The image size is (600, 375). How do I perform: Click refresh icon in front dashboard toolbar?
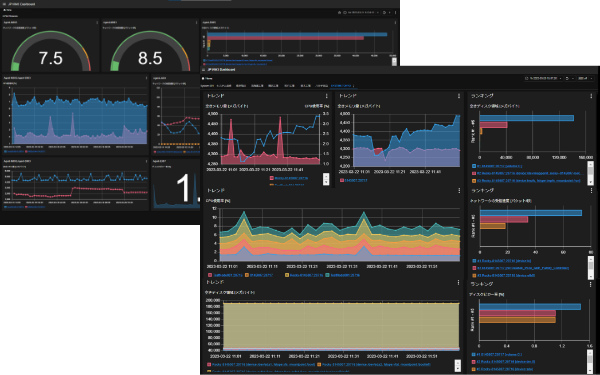coord(567,78)
